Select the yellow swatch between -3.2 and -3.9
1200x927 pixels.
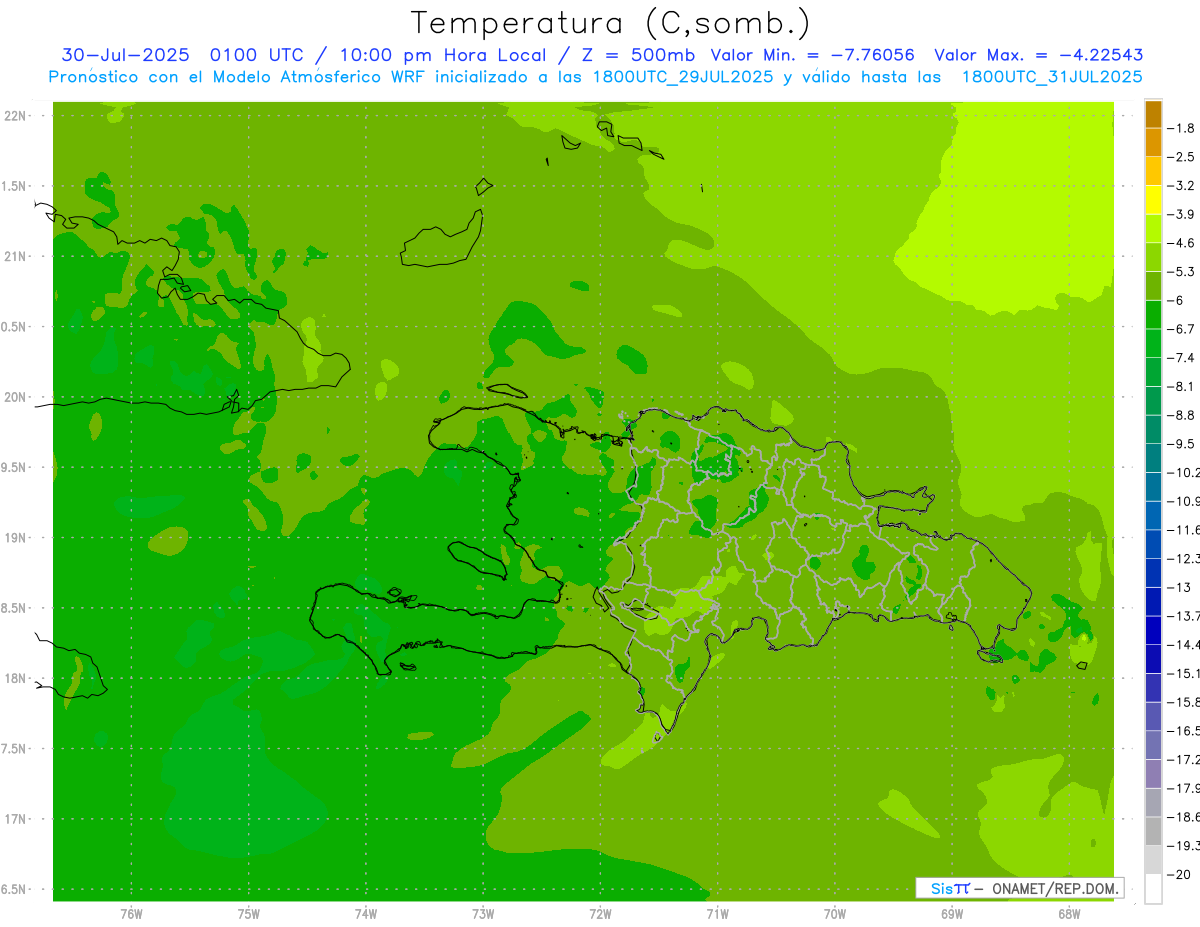1153,200
